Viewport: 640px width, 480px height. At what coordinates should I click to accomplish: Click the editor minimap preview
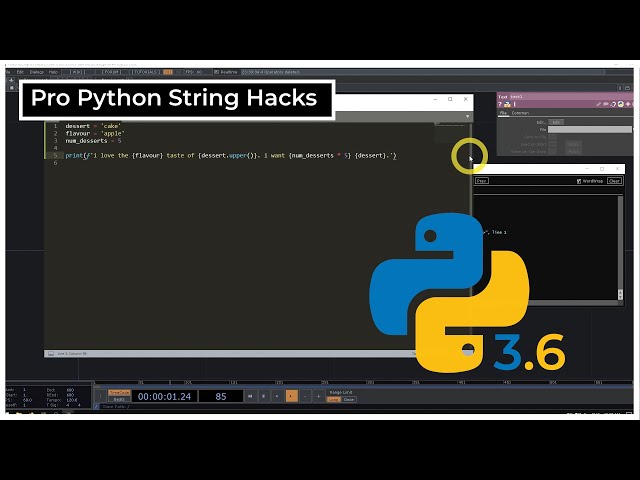[x=450, y=132]
